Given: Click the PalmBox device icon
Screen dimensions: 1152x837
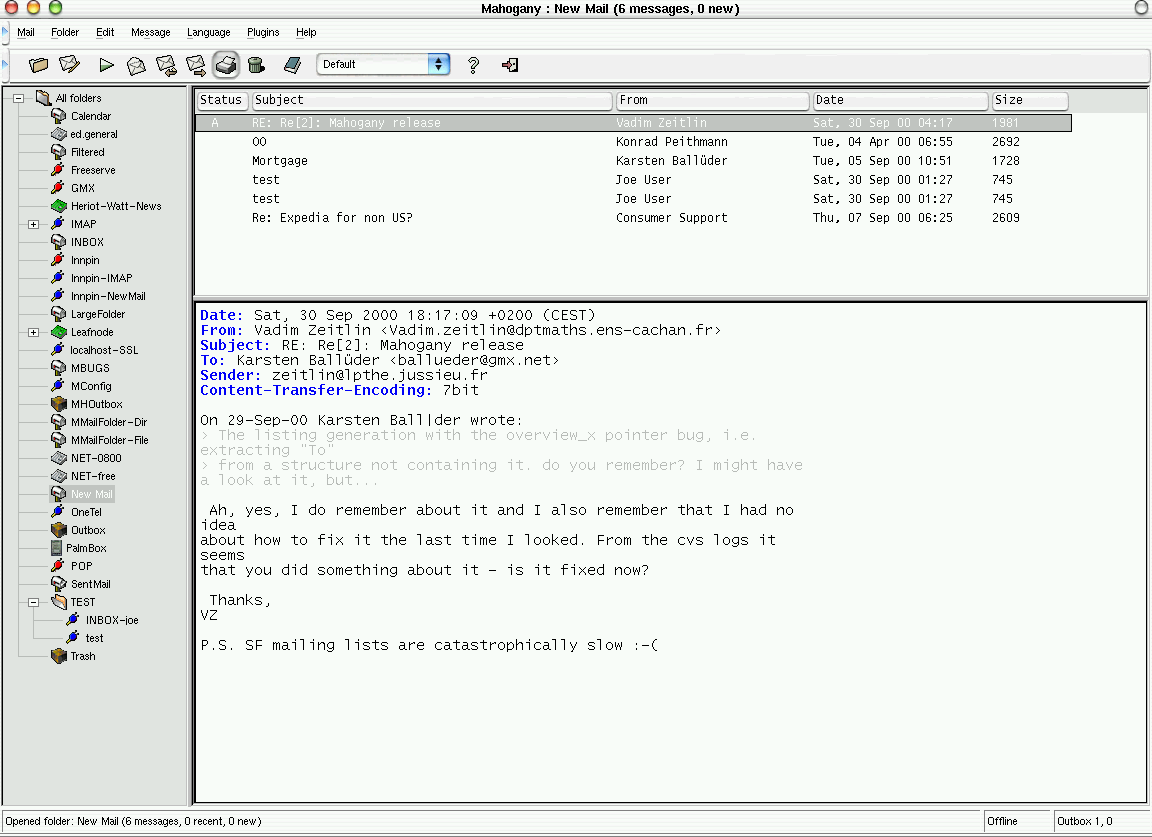Looking at the screenshot, I should coord(57,547).
